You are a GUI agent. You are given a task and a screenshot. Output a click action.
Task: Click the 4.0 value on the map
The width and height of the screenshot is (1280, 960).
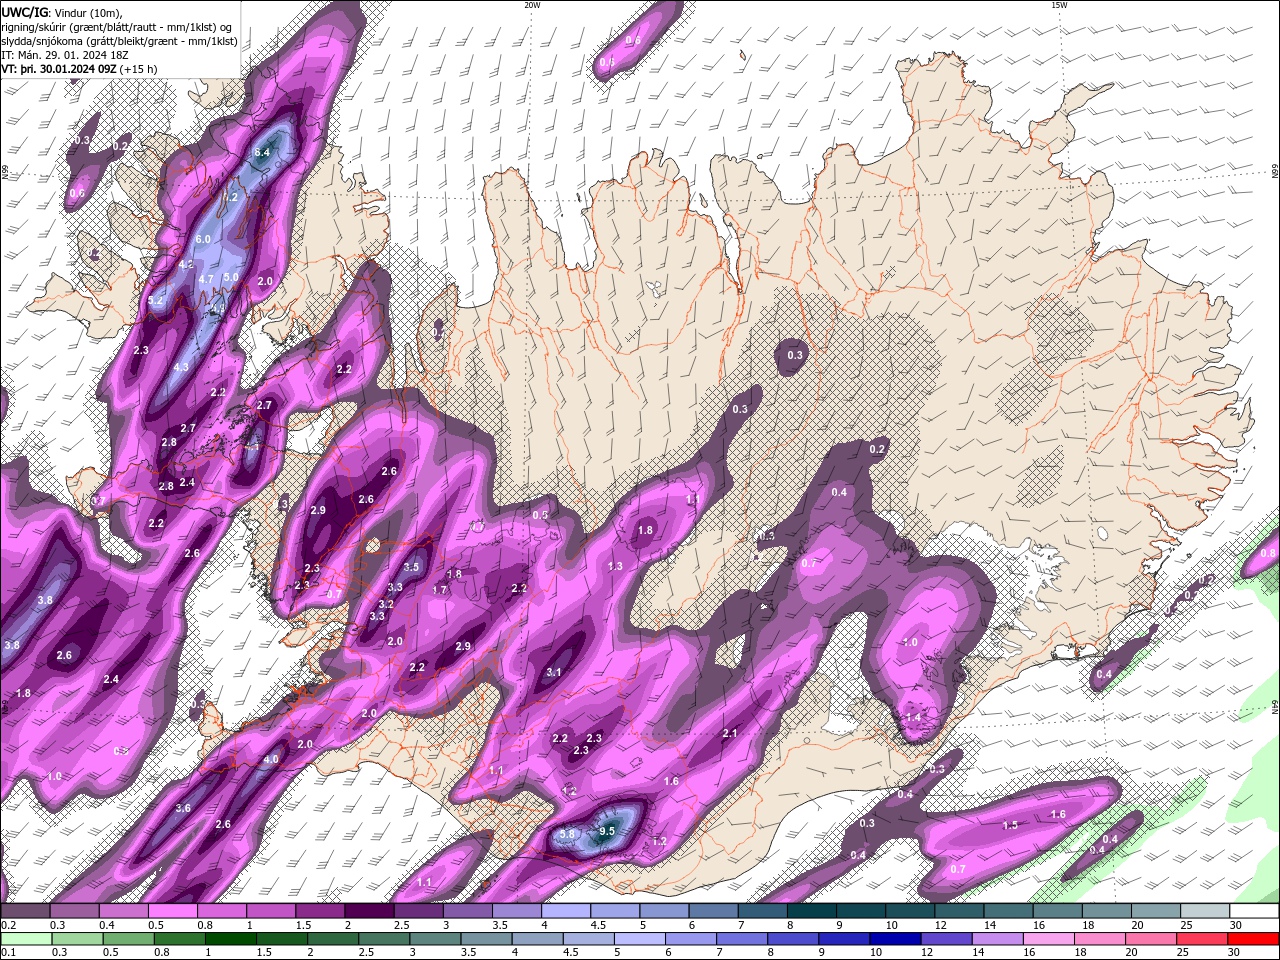271,759
